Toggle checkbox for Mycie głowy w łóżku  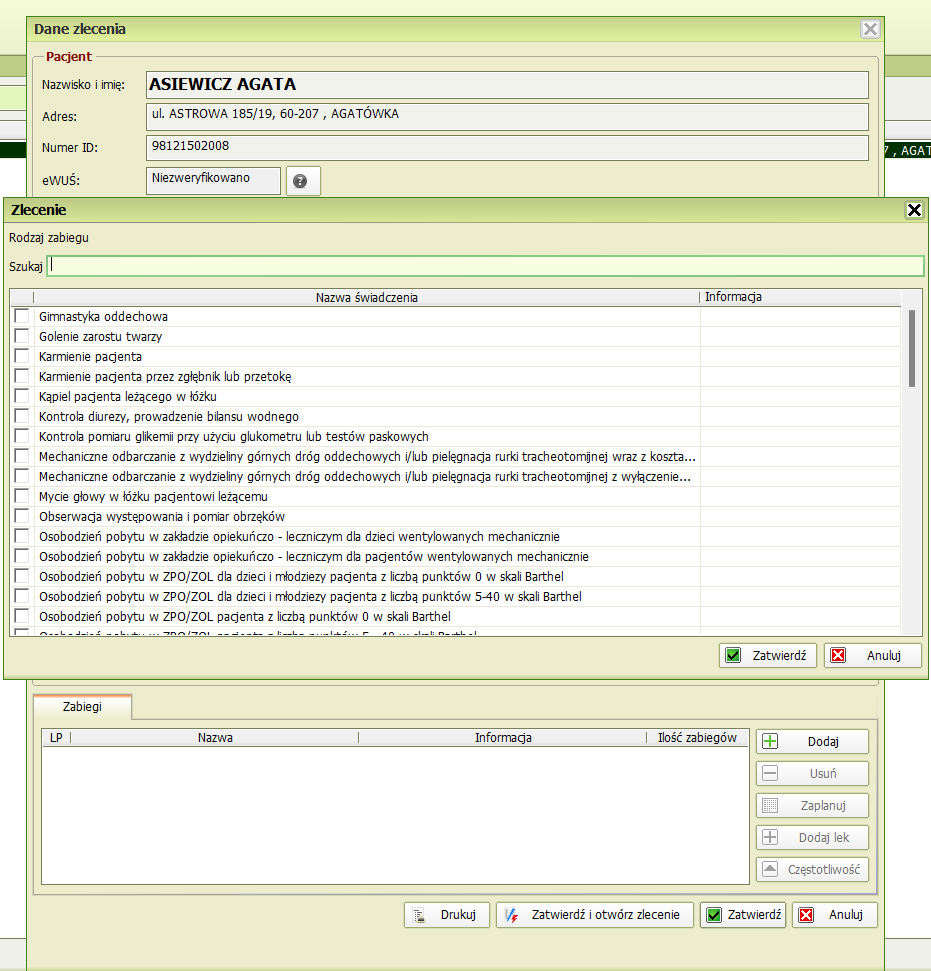[22, 497]
